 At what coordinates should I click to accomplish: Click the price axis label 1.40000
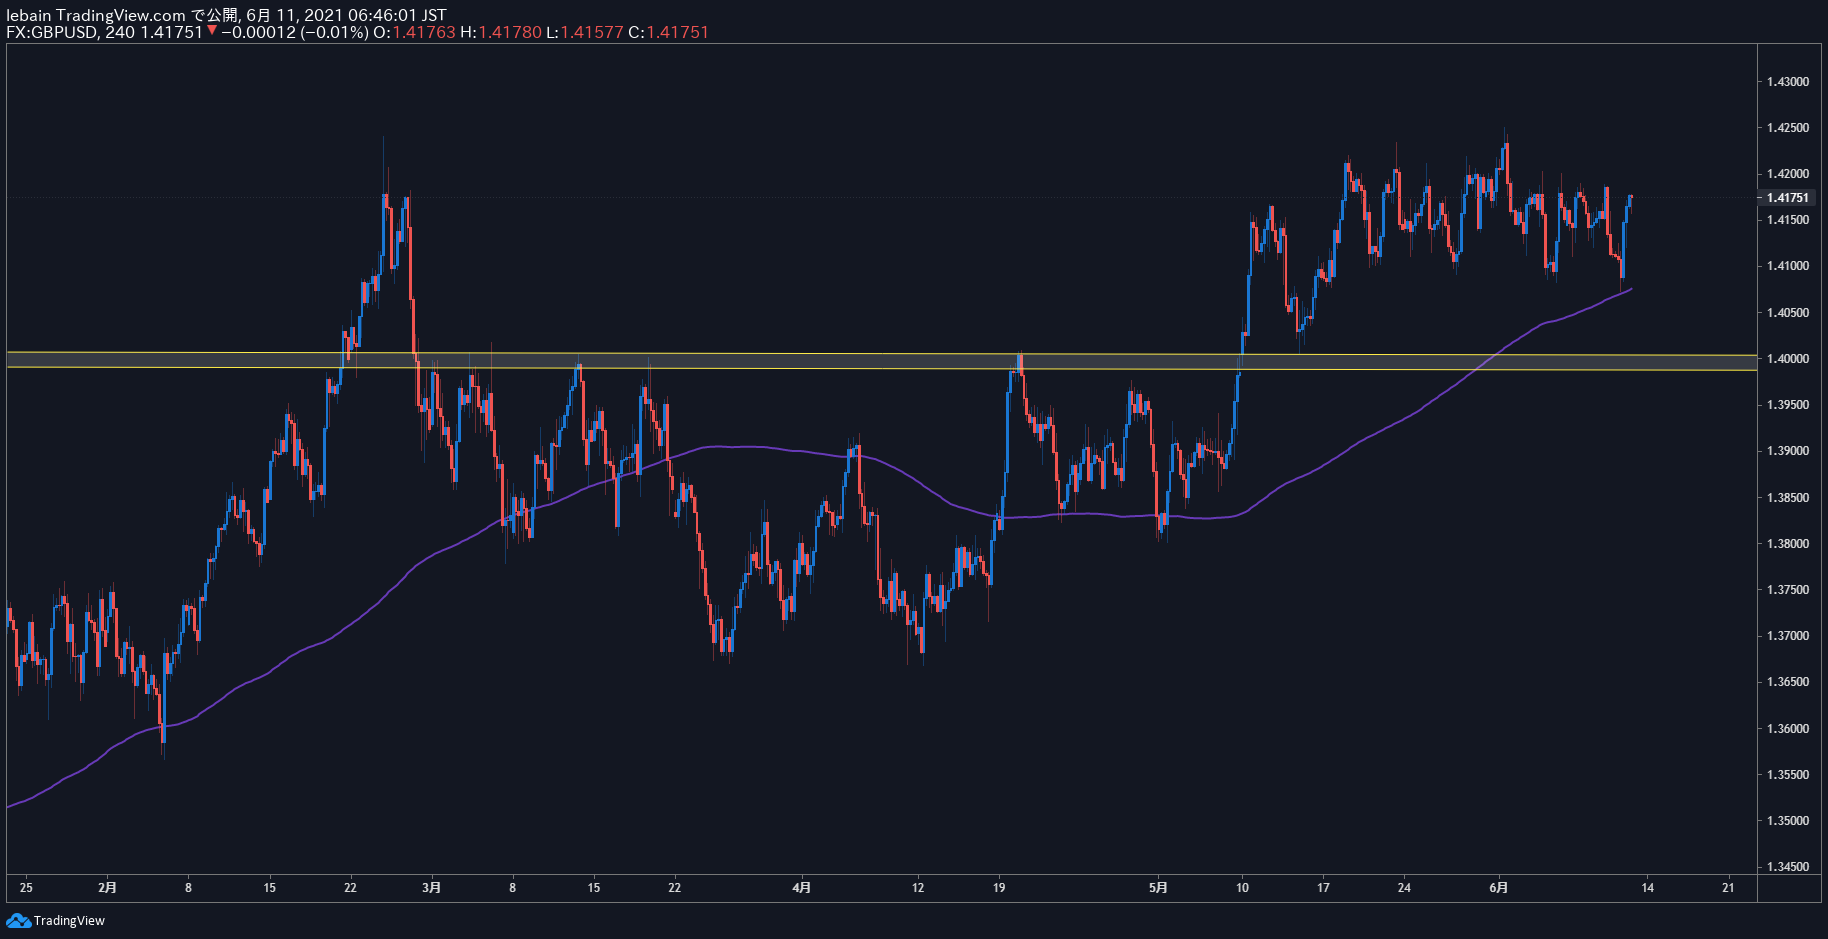pyautogui.click(x=1787, y=359)
